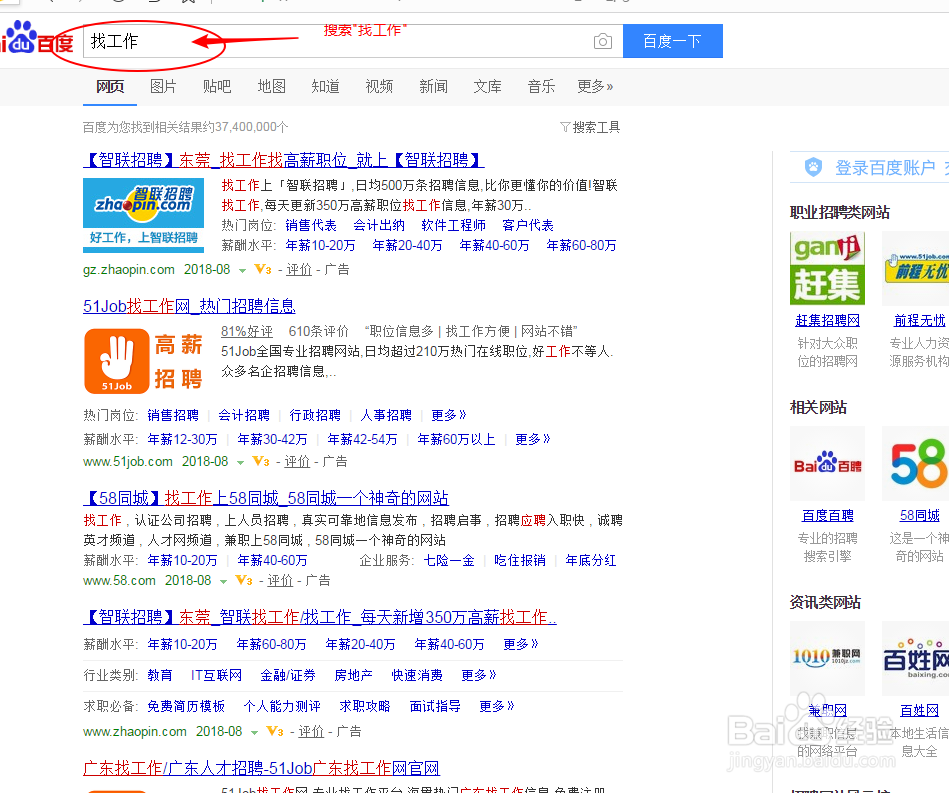Click the 七险一金 link

pos(449,561)
